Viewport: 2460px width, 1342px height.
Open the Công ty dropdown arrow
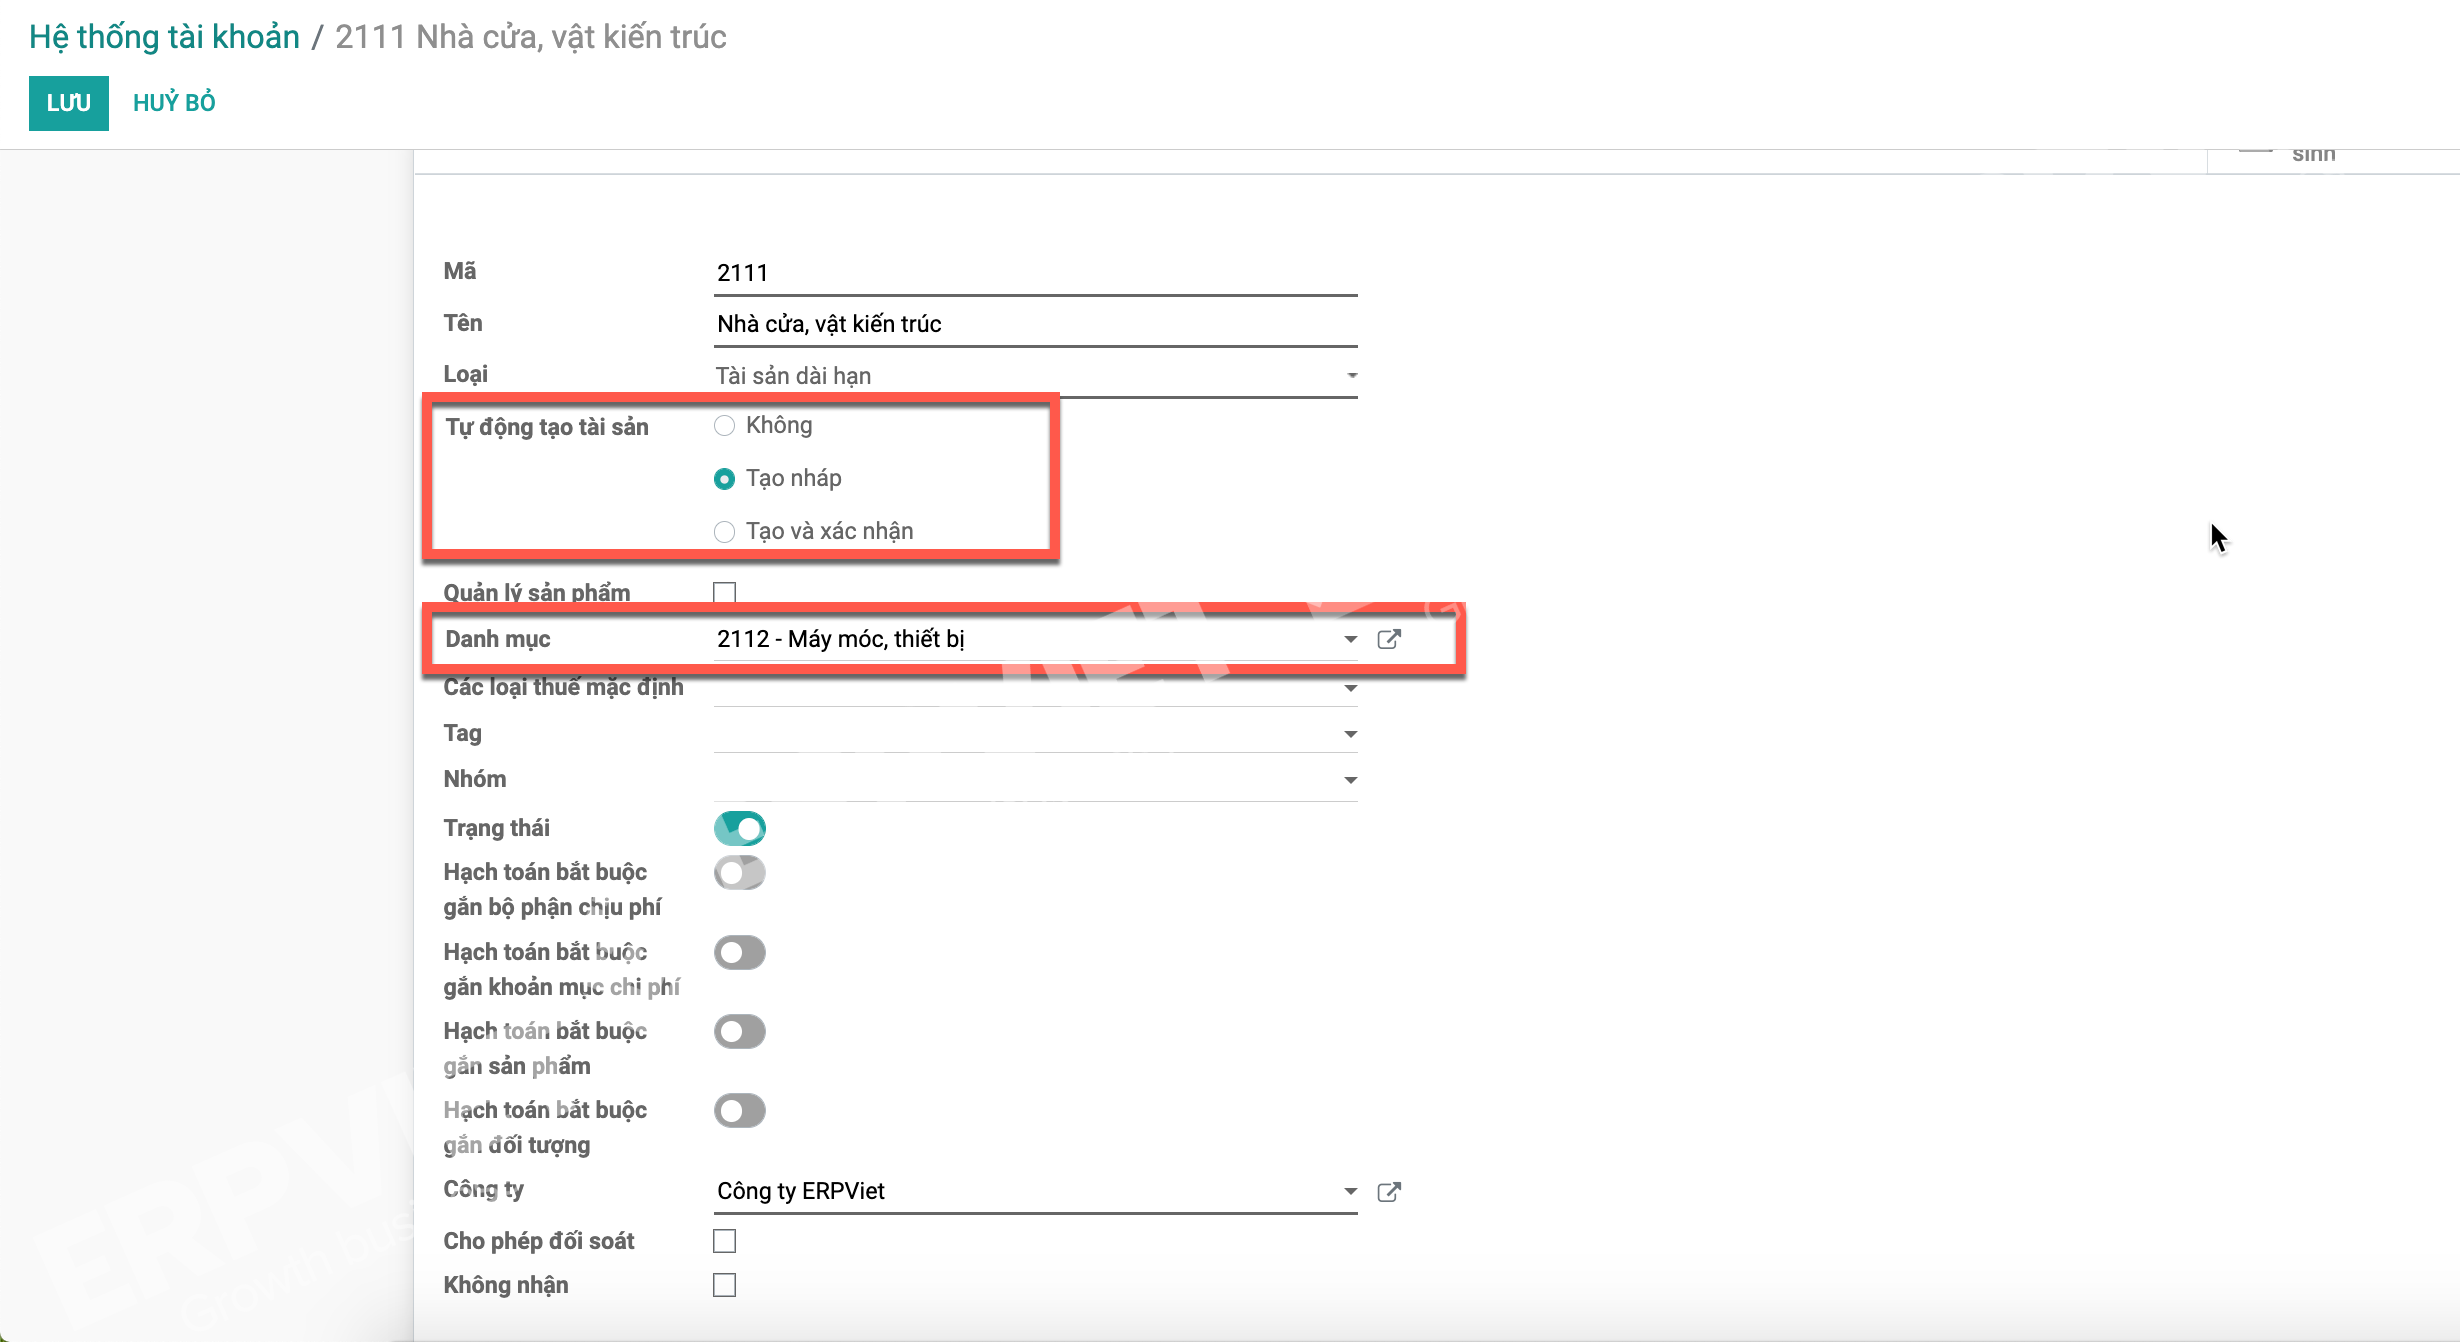1351,1191
